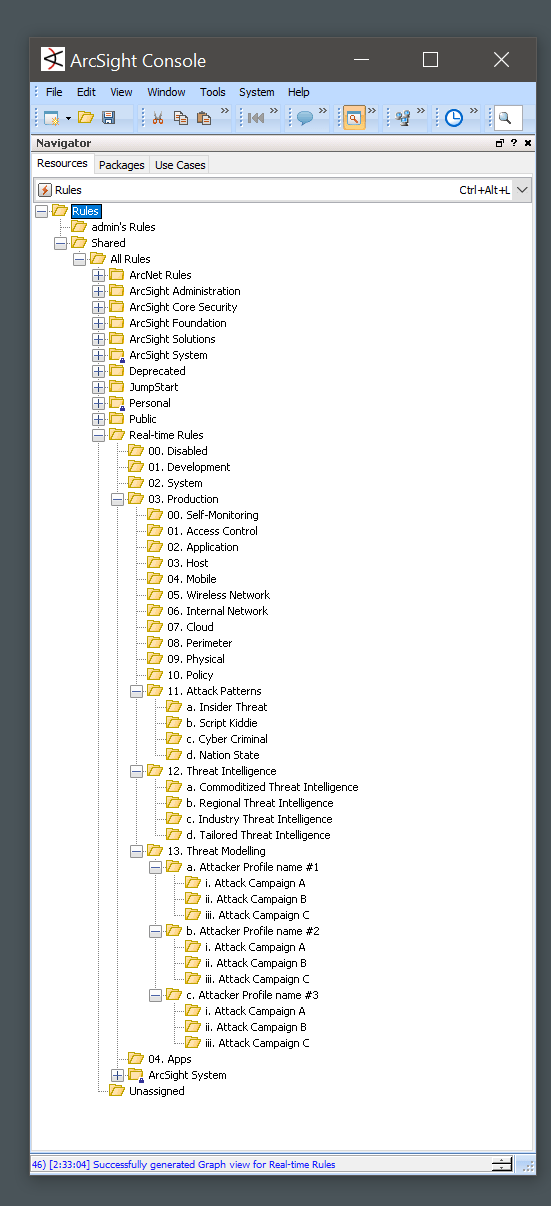Collapse the root Rules tree node
Screen dimensions: 551x1206
pyautogui.click(x=41, y=211)
